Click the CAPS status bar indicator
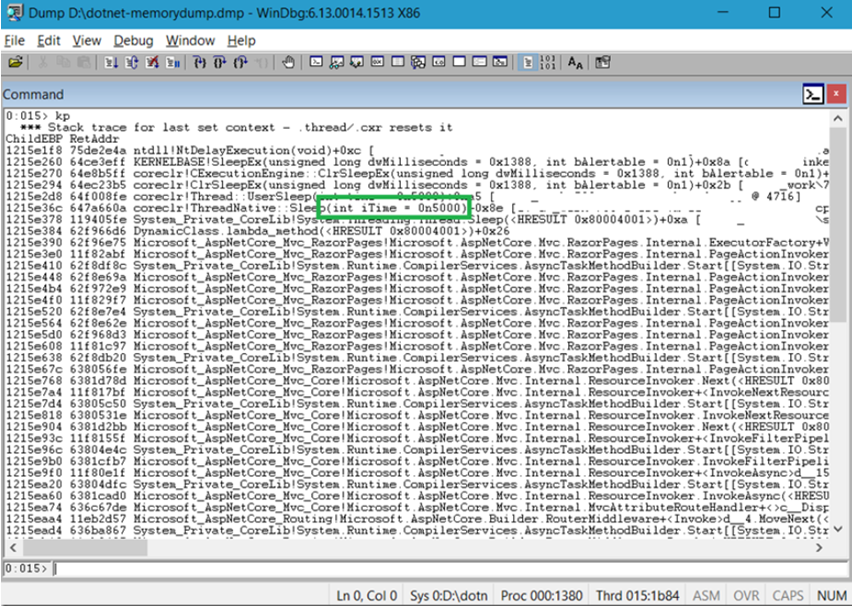852x606 pixels. tap(787, 596)
